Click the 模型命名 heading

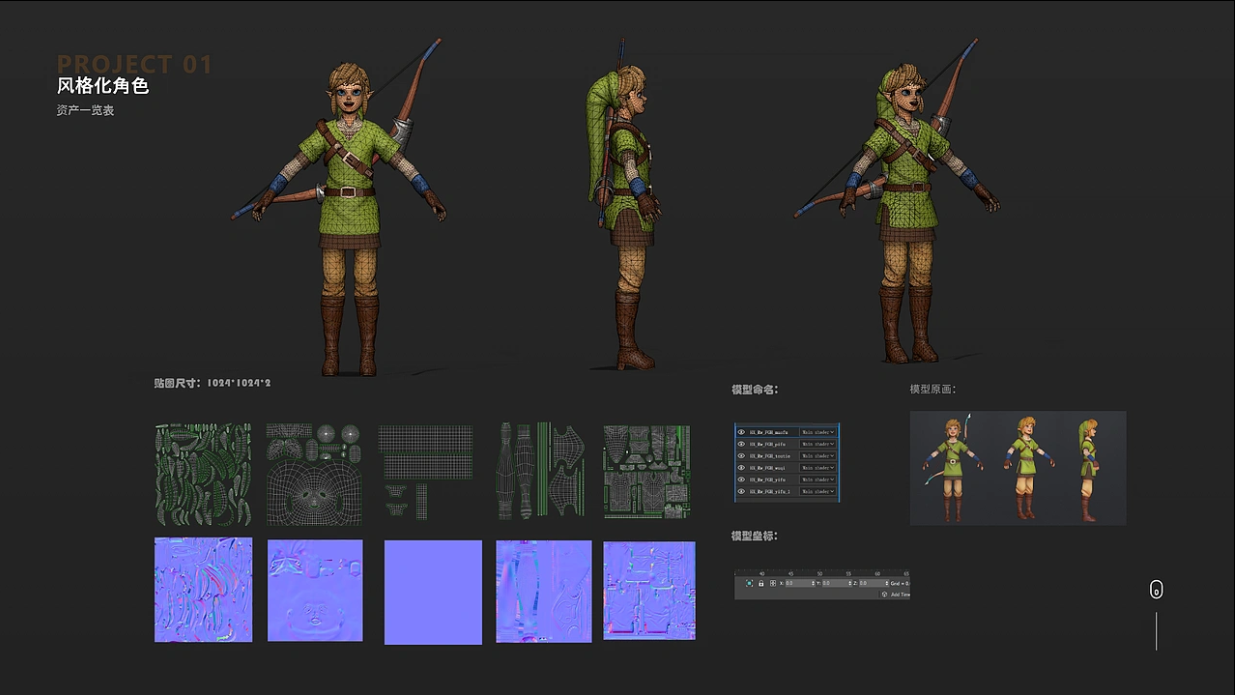(754, 390)
